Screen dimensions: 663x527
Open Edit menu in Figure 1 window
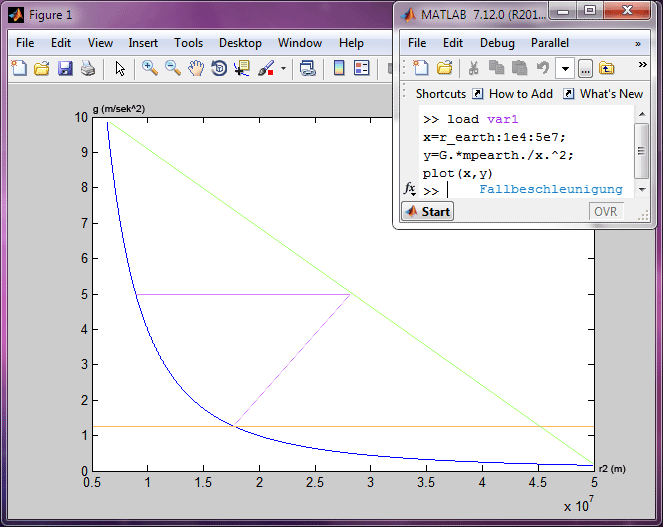pyautogui.click(x=61, y=43)
